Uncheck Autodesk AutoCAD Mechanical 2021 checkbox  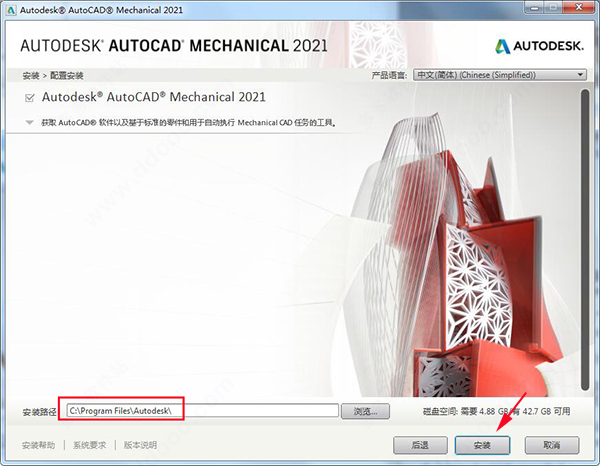point(29,98)
